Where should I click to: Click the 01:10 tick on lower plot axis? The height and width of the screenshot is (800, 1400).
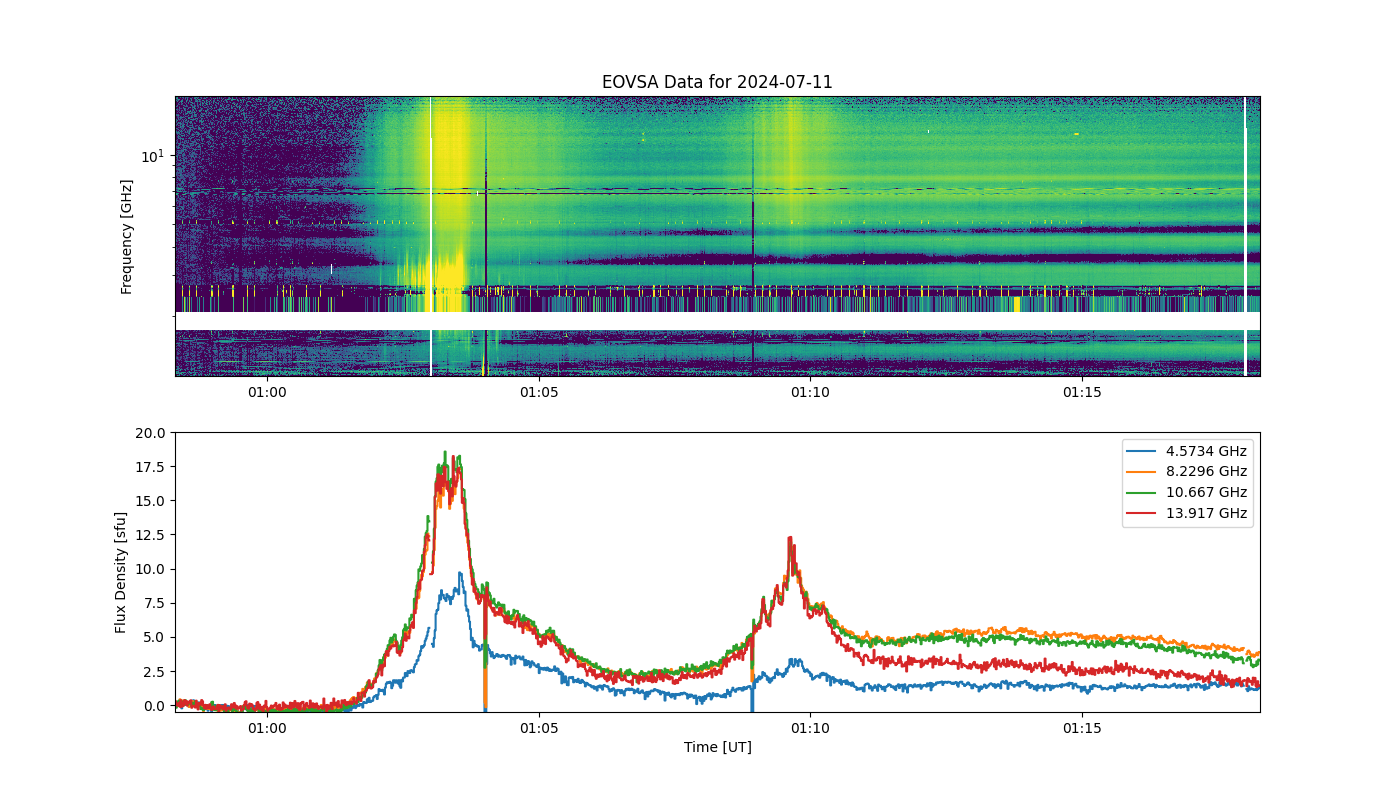coord(810,728)
